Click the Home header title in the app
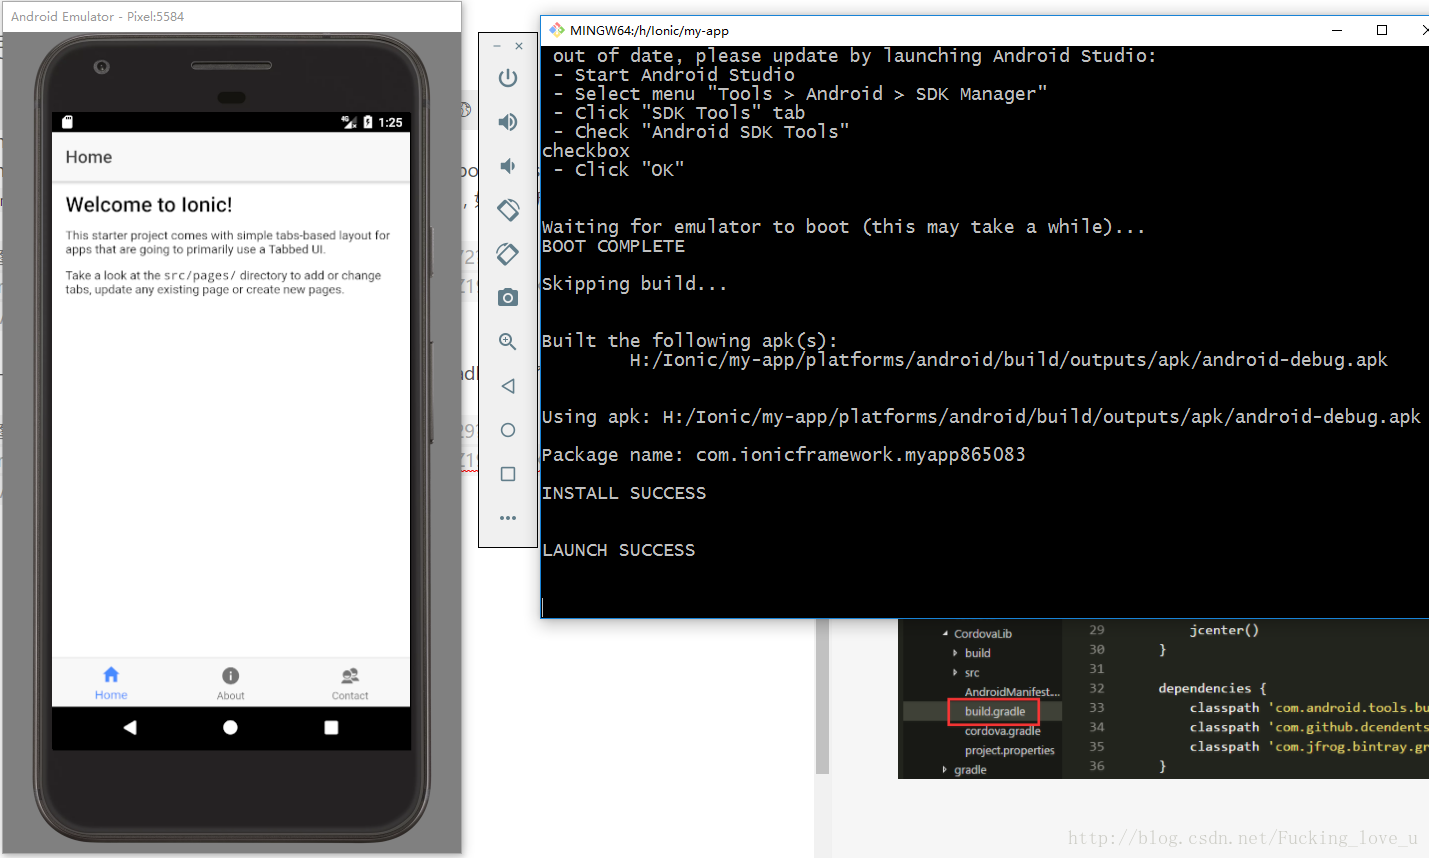The height and width of the screenshot is (858, 1429). (89, 157)
